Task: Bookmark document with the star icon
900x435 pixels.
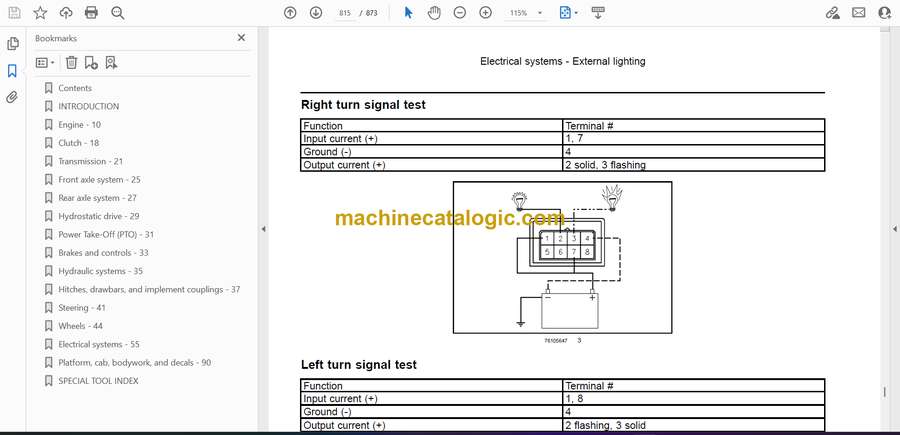Action: (x=40, y=13)
